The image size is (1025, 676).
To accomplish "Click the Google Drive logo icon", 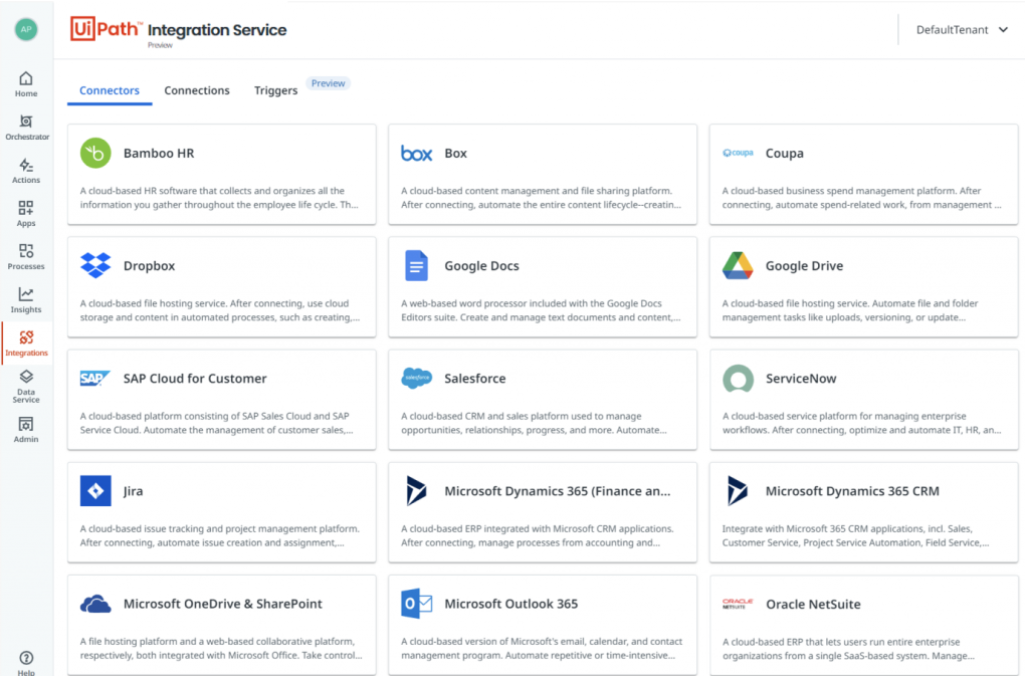I will coord(737,266).
